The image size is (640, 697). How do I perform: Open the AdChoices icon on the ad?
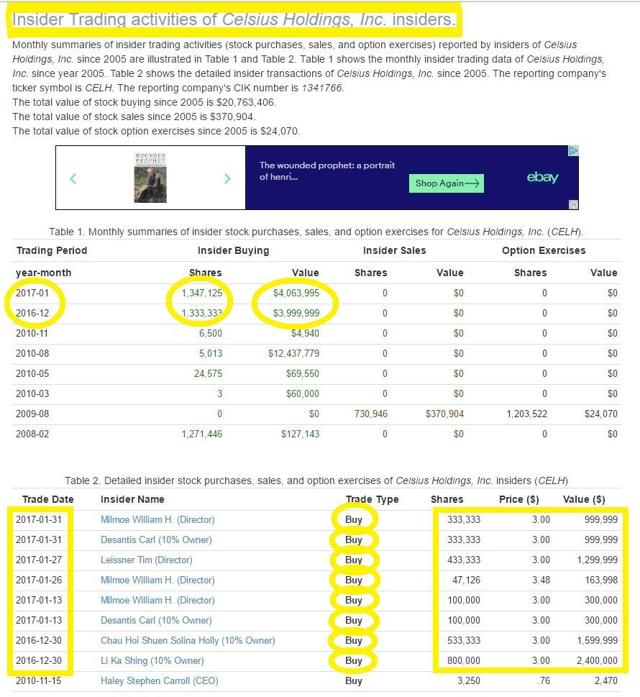pyautogui.click(x=573, y=151)
